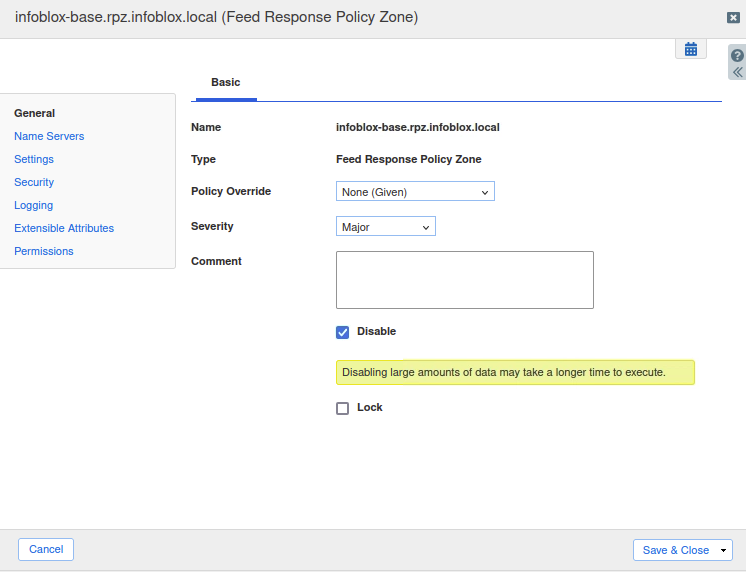Viewport: 746px width, 572px height.
Task: Open the calendar schedule icon
Action: [691, 49]
